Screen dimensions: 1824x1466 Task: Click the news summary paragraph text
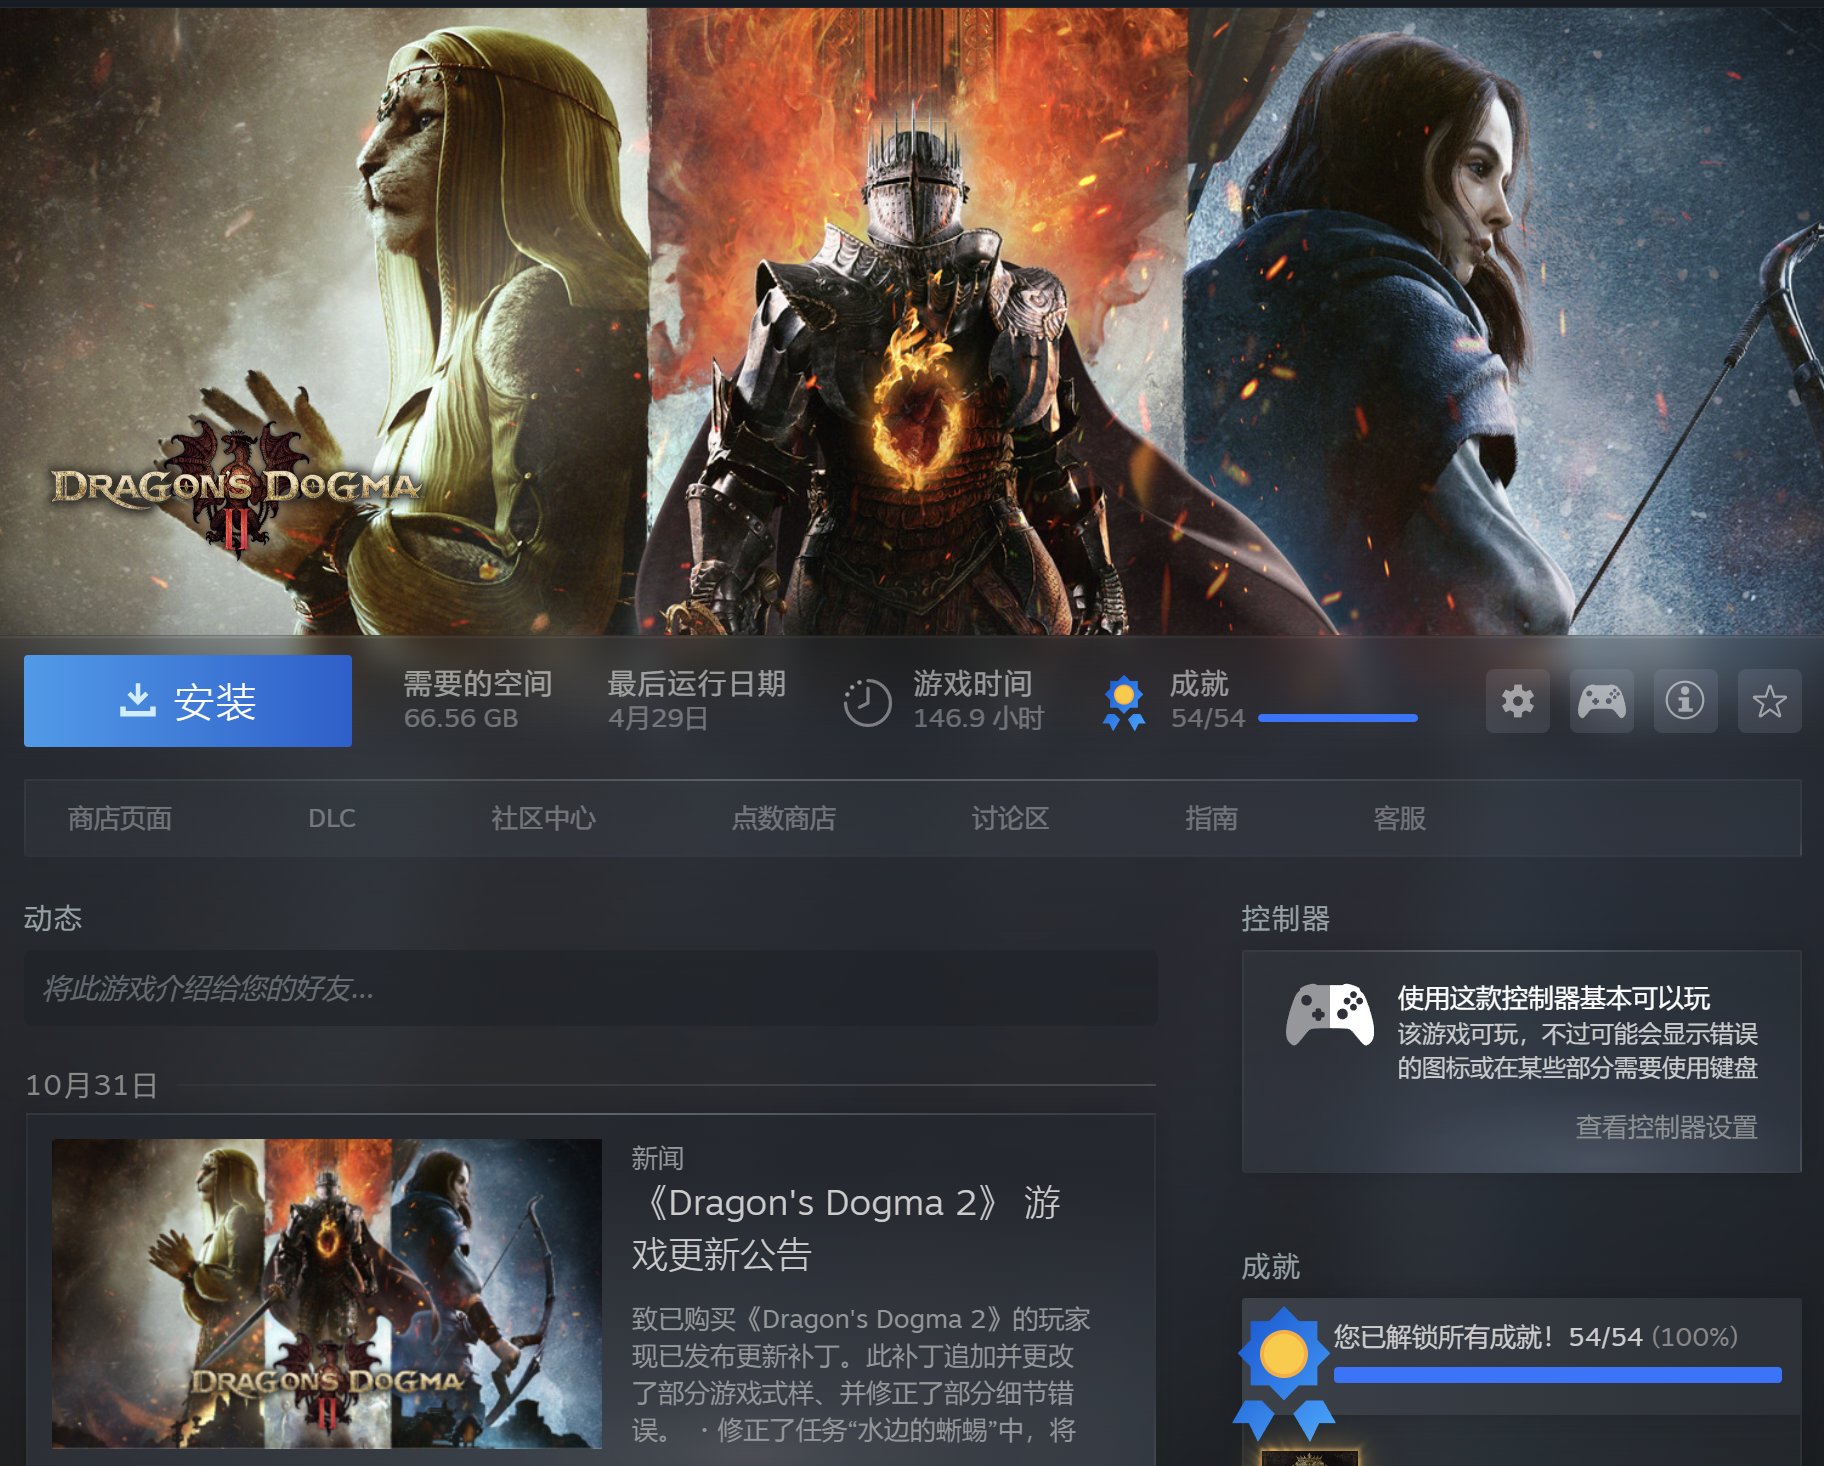coord(861,1375)
